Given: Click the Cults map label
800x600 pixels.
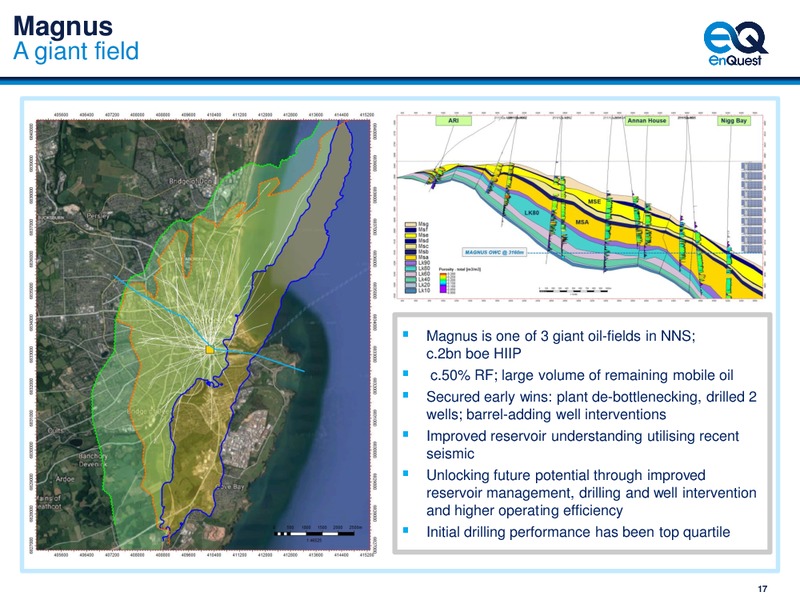Looking at the screenshot, I should 55,430.
